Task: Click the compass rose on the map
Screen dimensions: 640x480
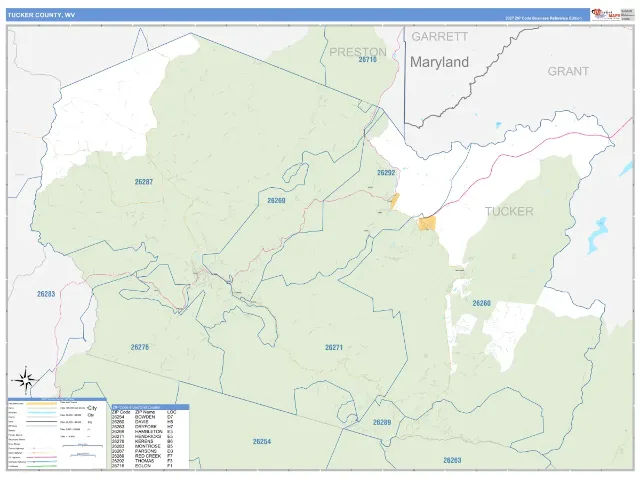Action: point(27,380)
